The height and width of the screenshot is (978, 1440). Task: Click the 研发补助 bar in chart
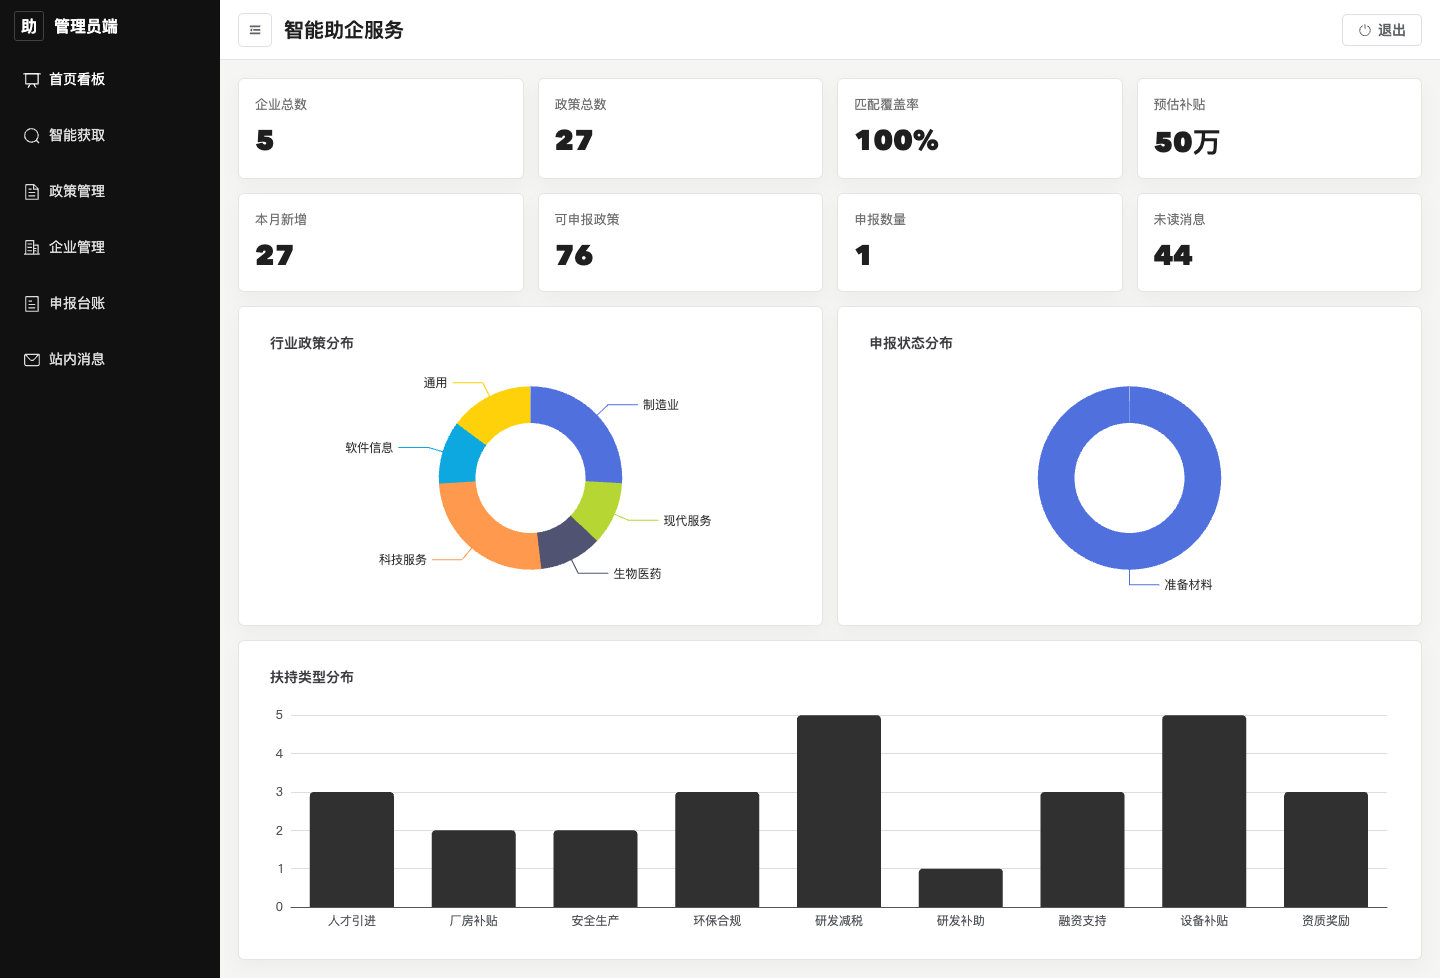point(961,888)
